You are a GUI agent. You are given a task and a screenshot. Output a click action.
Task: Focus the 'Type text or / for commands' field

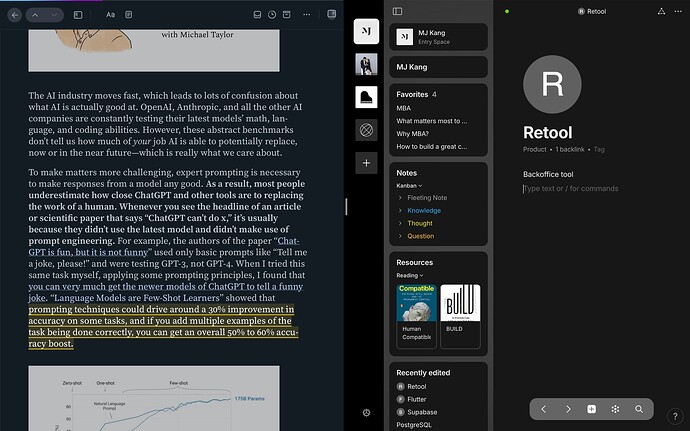tap(571, 188)
